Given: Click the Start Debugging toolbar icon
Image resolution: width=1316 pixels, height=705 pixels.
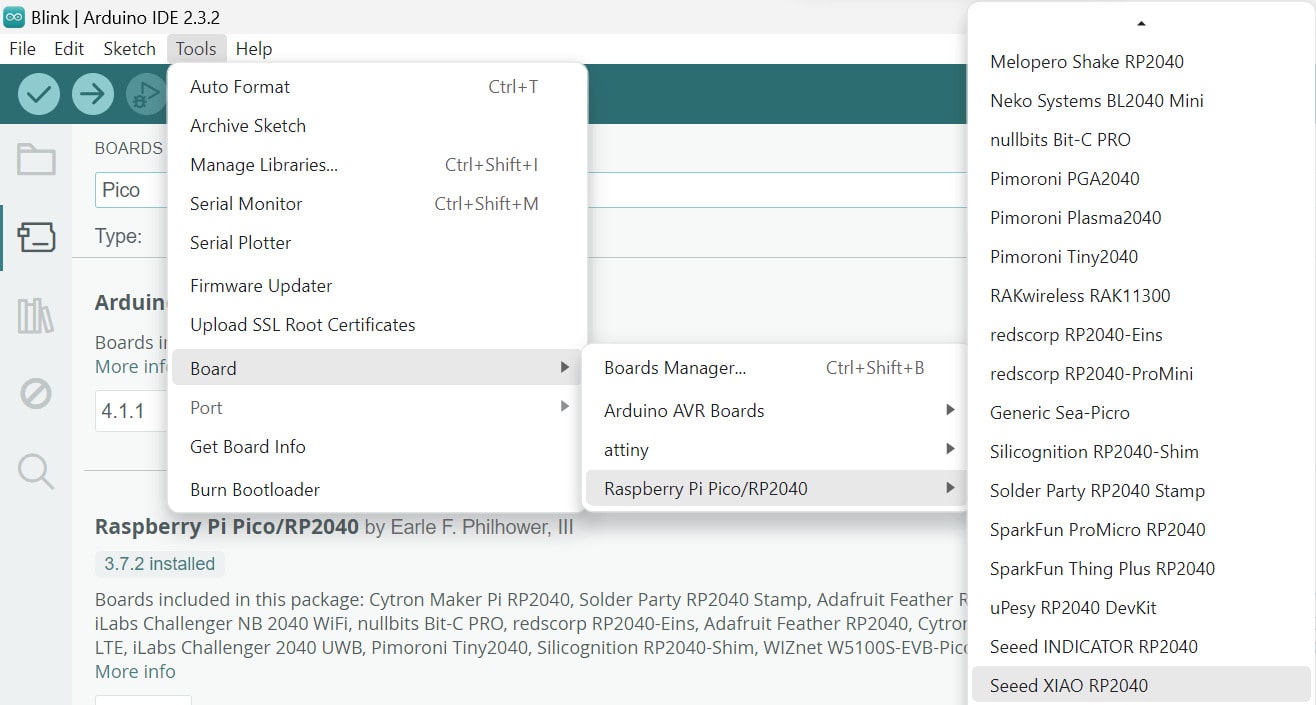Looking at the screenshot, I should [146, 94].
